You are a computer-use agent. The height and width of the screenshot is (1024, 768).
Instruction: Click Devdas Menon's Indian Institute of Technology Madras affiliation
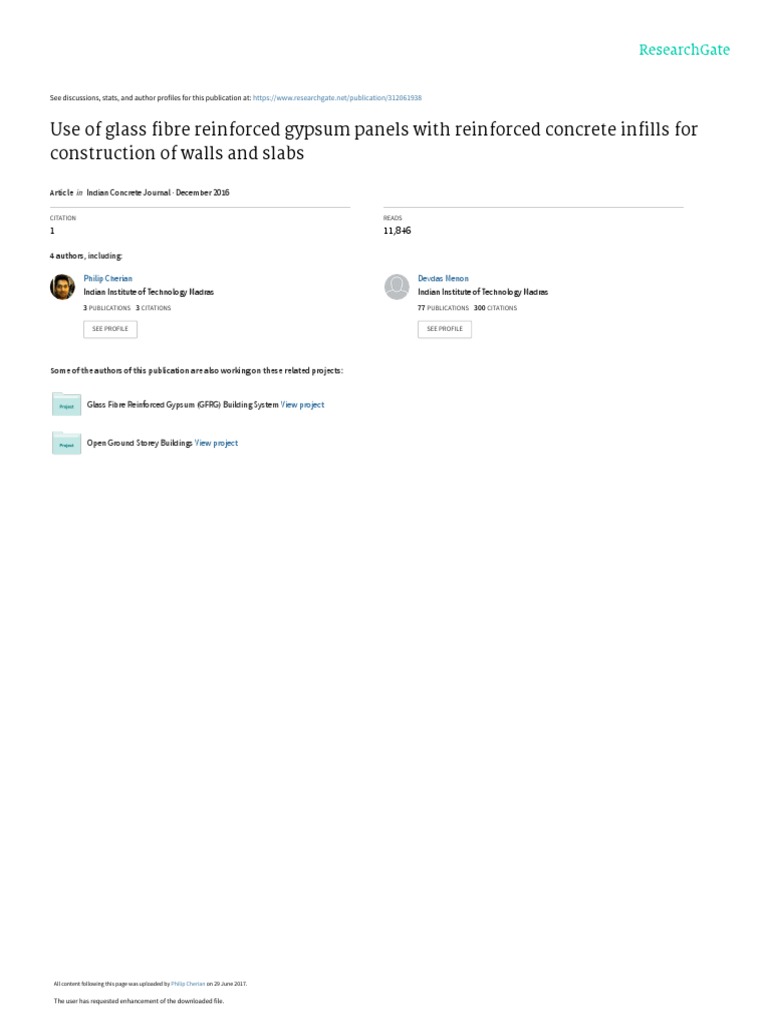[x=483, y=292]
